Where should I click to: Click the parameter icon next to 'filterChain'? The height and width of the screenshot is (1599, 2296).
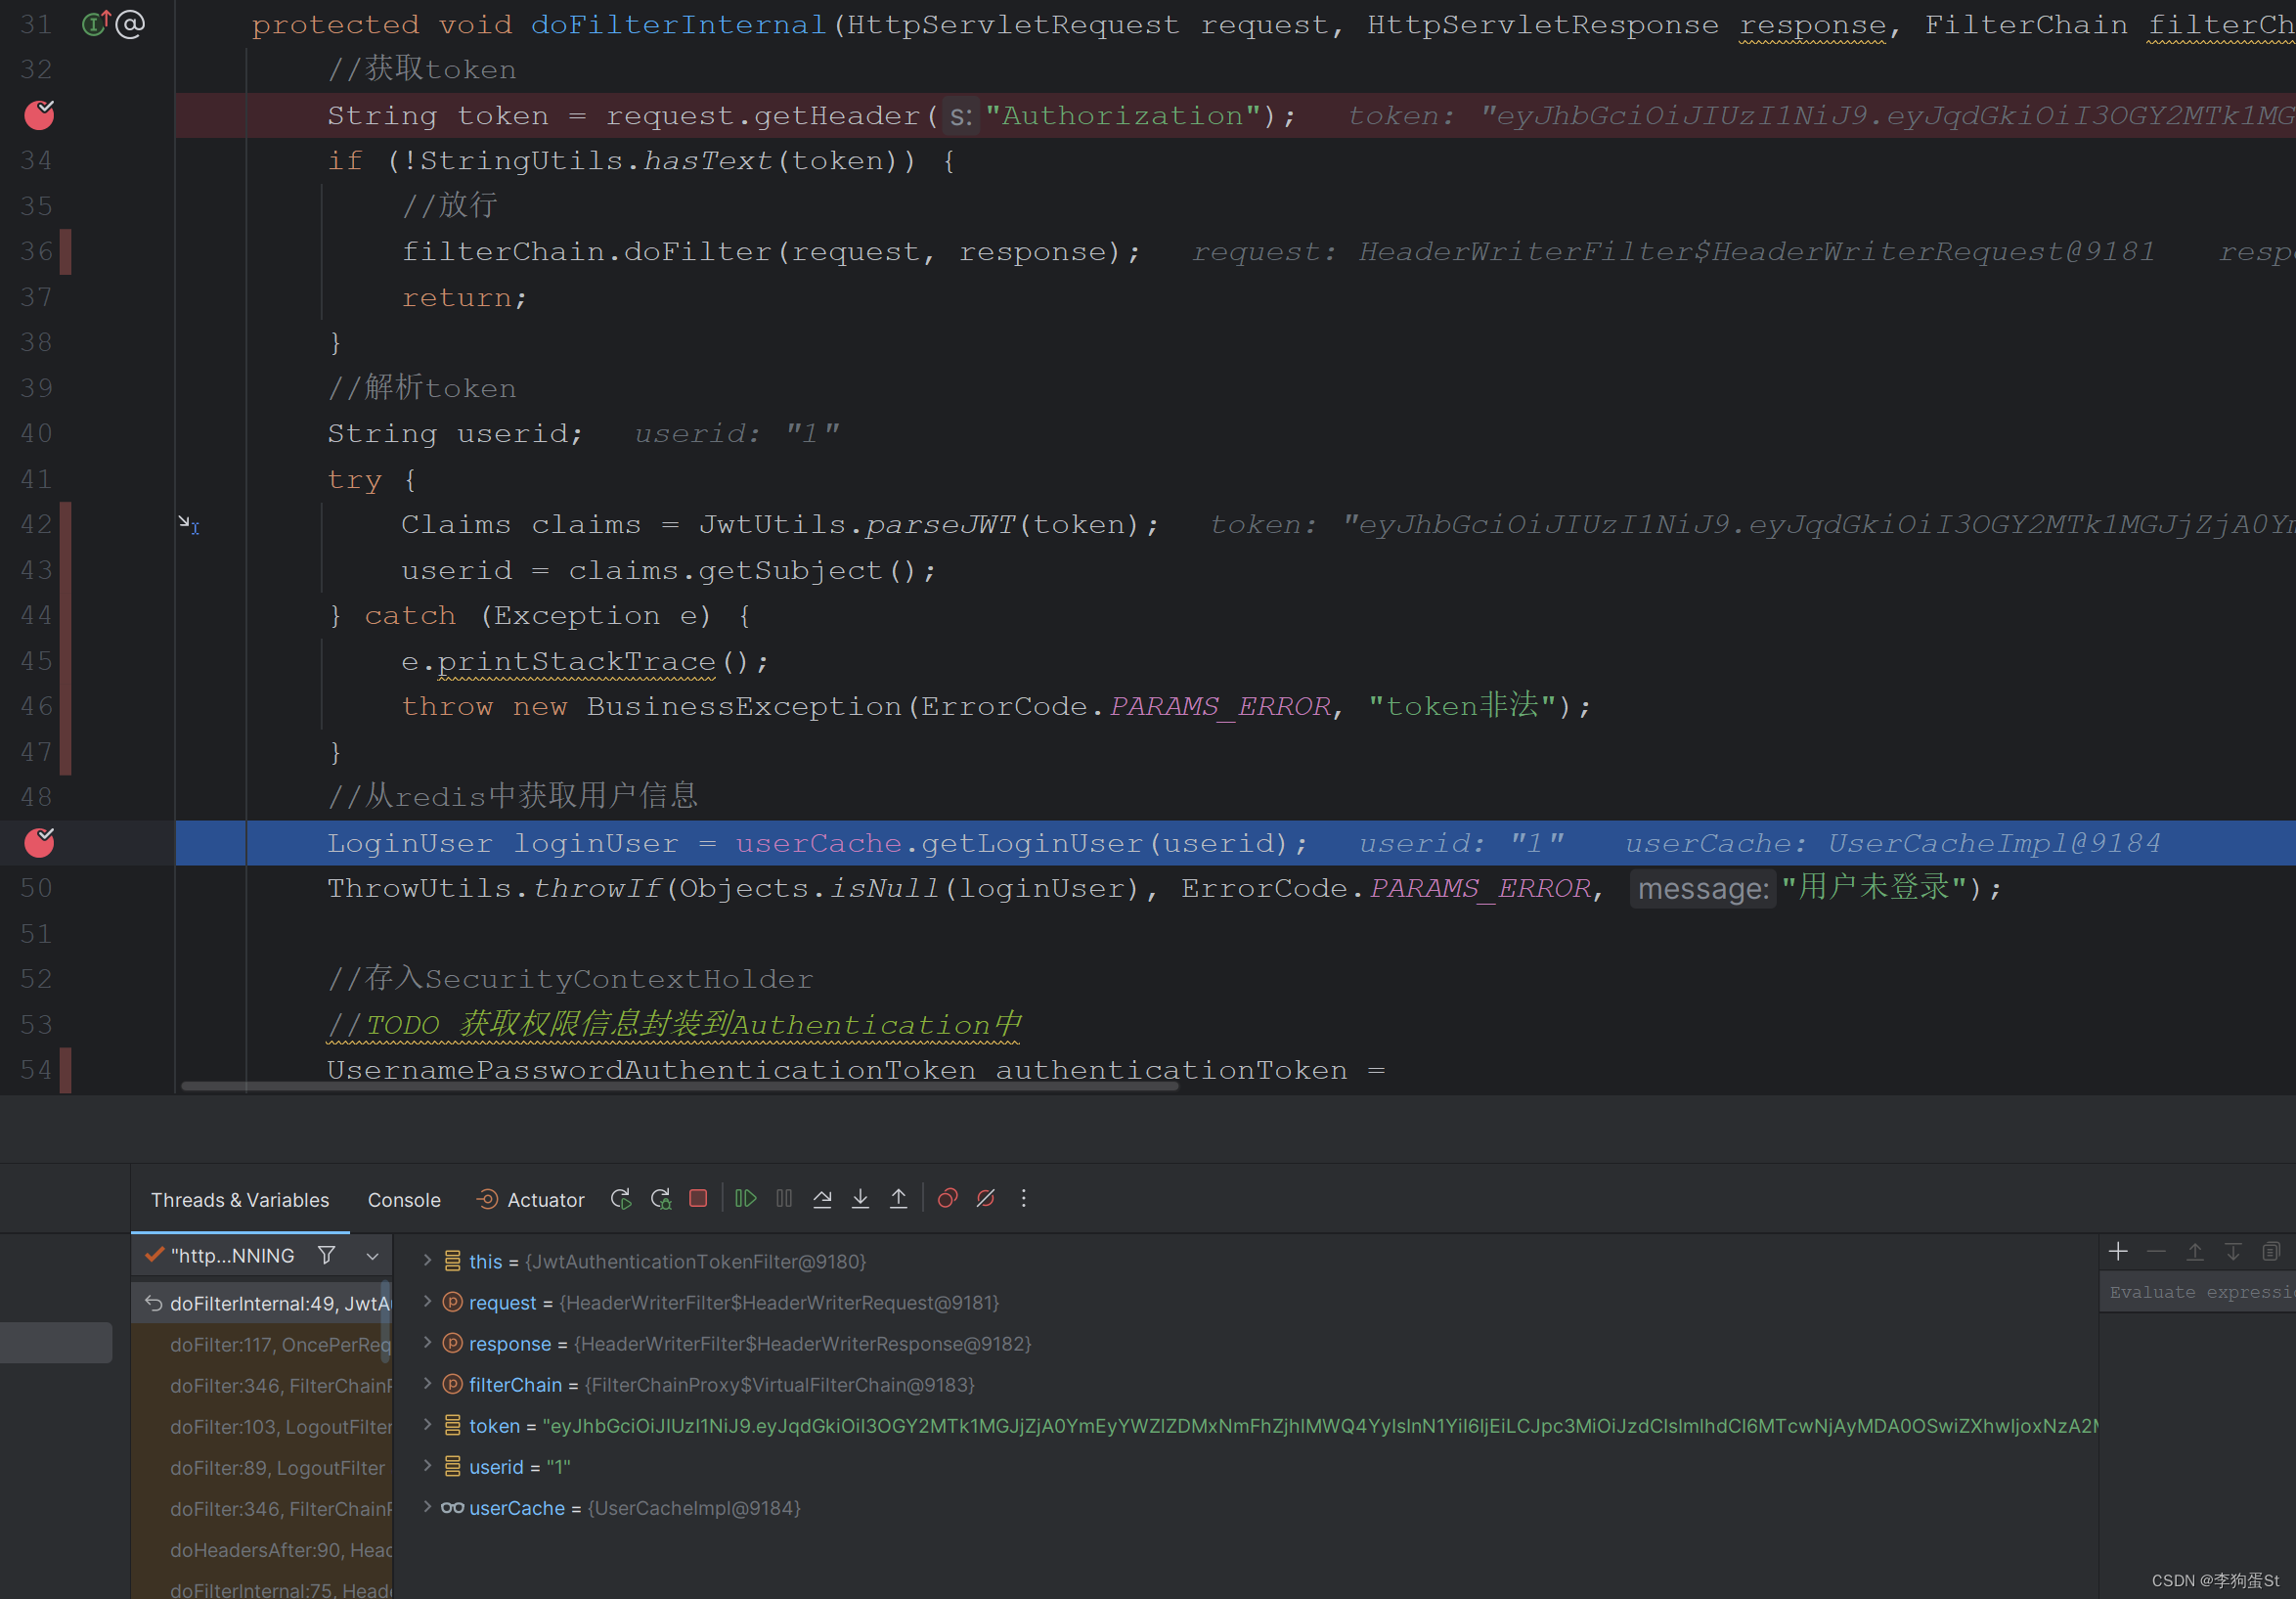(x=452, y=1384)
